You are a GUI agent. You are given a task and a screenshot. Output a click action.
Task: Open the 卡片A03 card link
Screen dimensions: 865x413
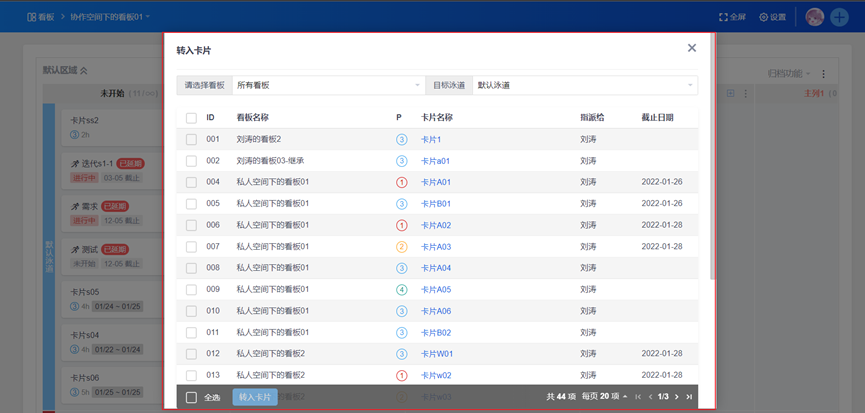tap(436, 247)
